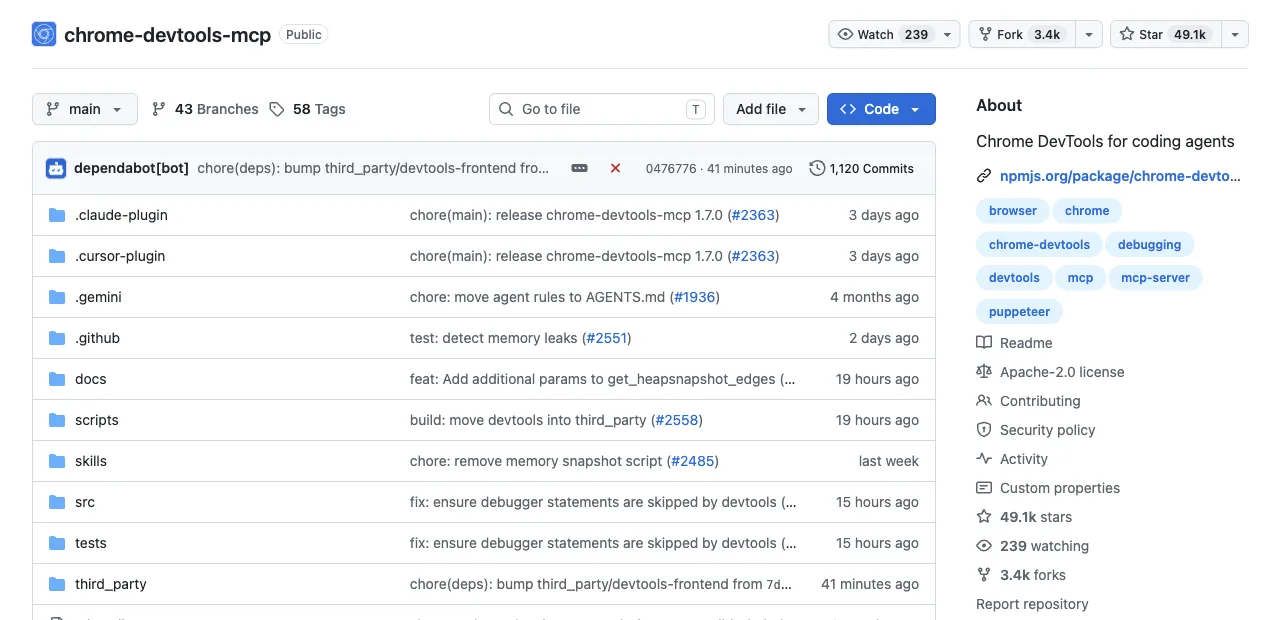The height and width of the screenshot is (620, 1280).
Task: Open the Watch notifications dropdown
Action: 894,34
